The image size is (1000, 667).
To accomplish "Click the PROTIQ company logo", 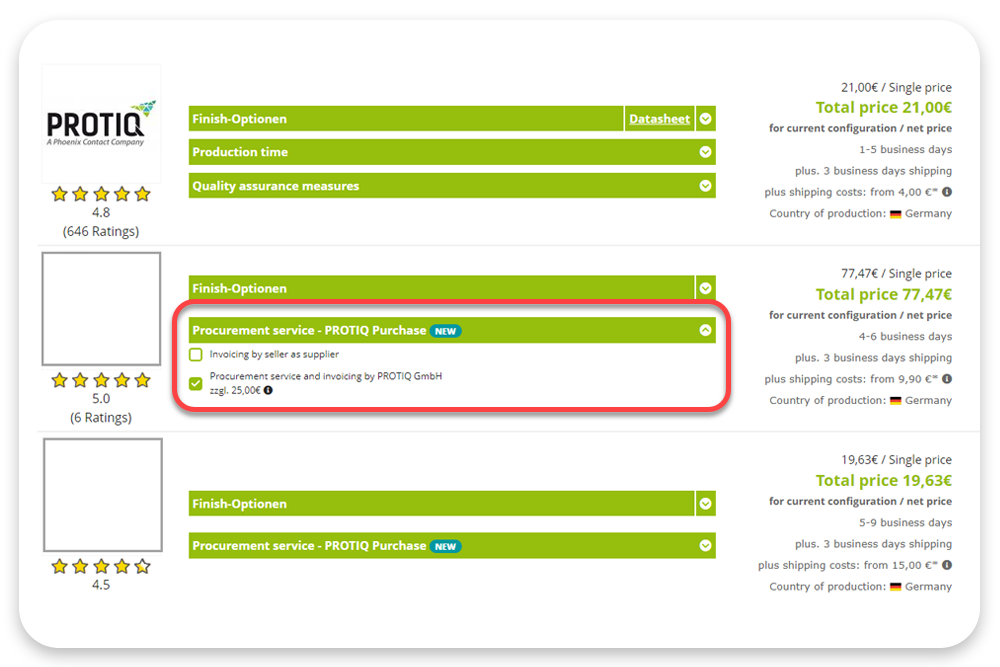I will [100, 122].
